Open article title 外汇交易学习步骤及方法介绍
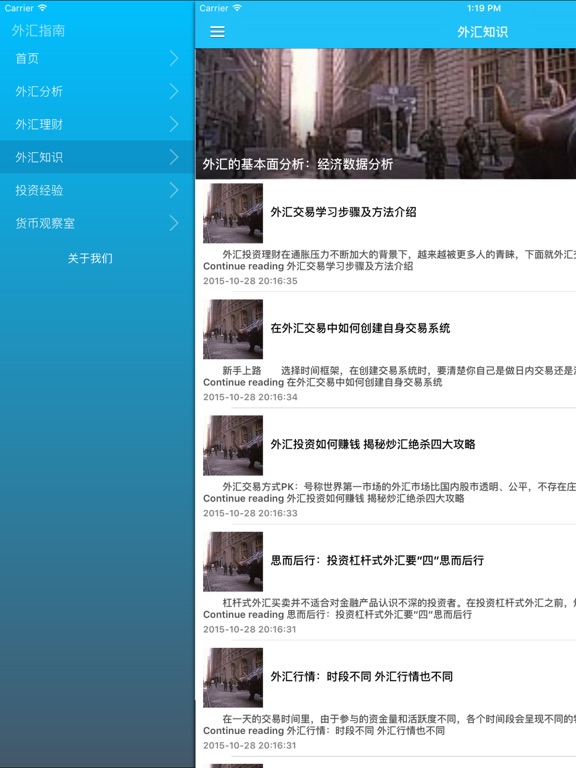 pyautogui.click(x=343, y=212)
